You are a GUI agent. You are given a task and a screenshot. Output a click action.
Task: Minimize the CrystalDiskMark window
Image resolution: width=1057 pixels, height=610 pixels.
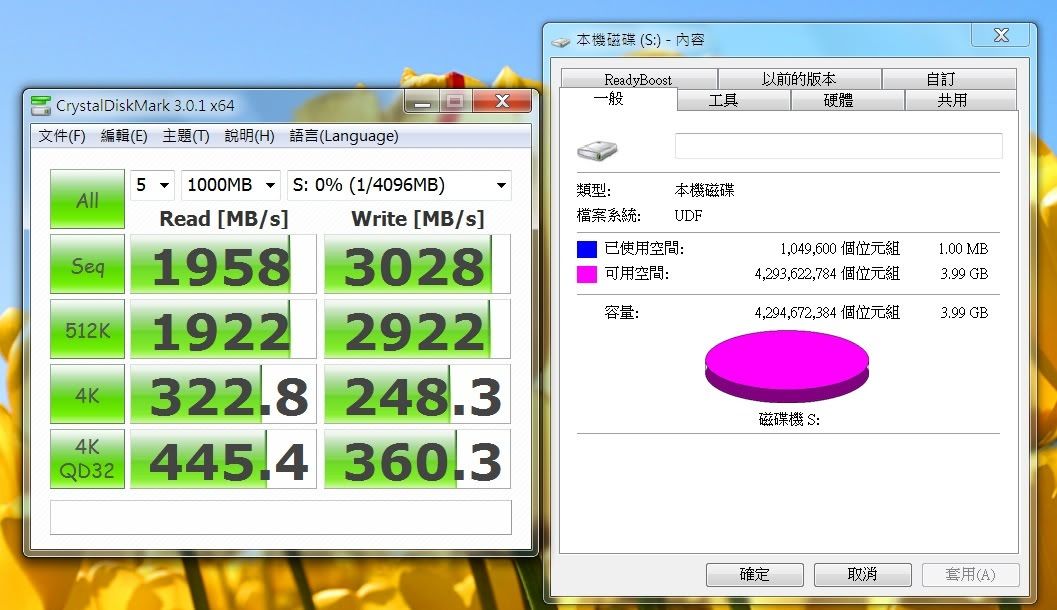423,101
